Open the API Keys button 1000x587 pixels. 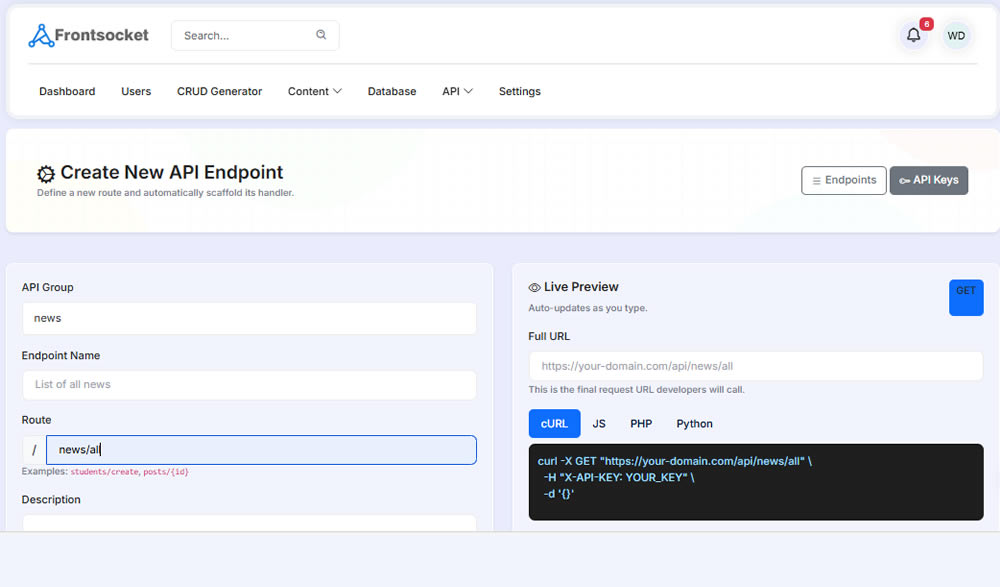coord(928,180)
